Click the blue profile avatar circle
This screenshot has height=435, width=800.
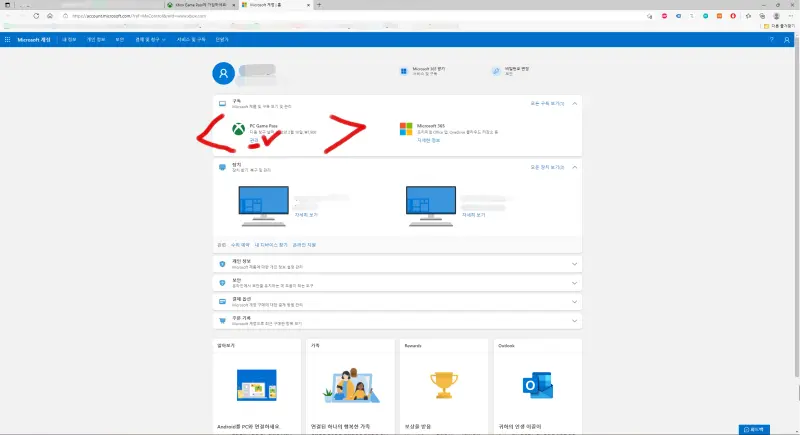(x=223, y=73)
